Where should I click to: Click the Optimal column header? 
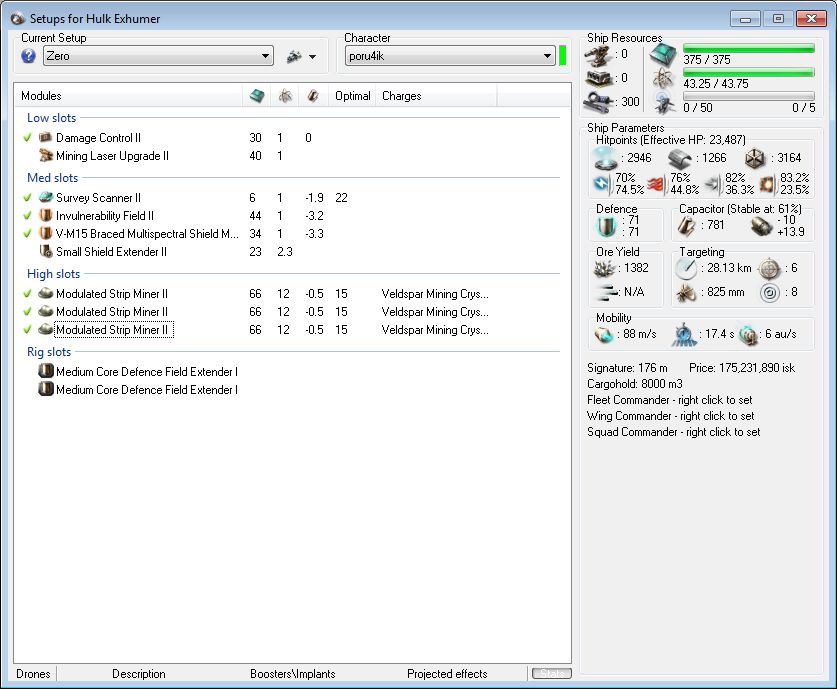pyautogui.click(x=352, y=96)
